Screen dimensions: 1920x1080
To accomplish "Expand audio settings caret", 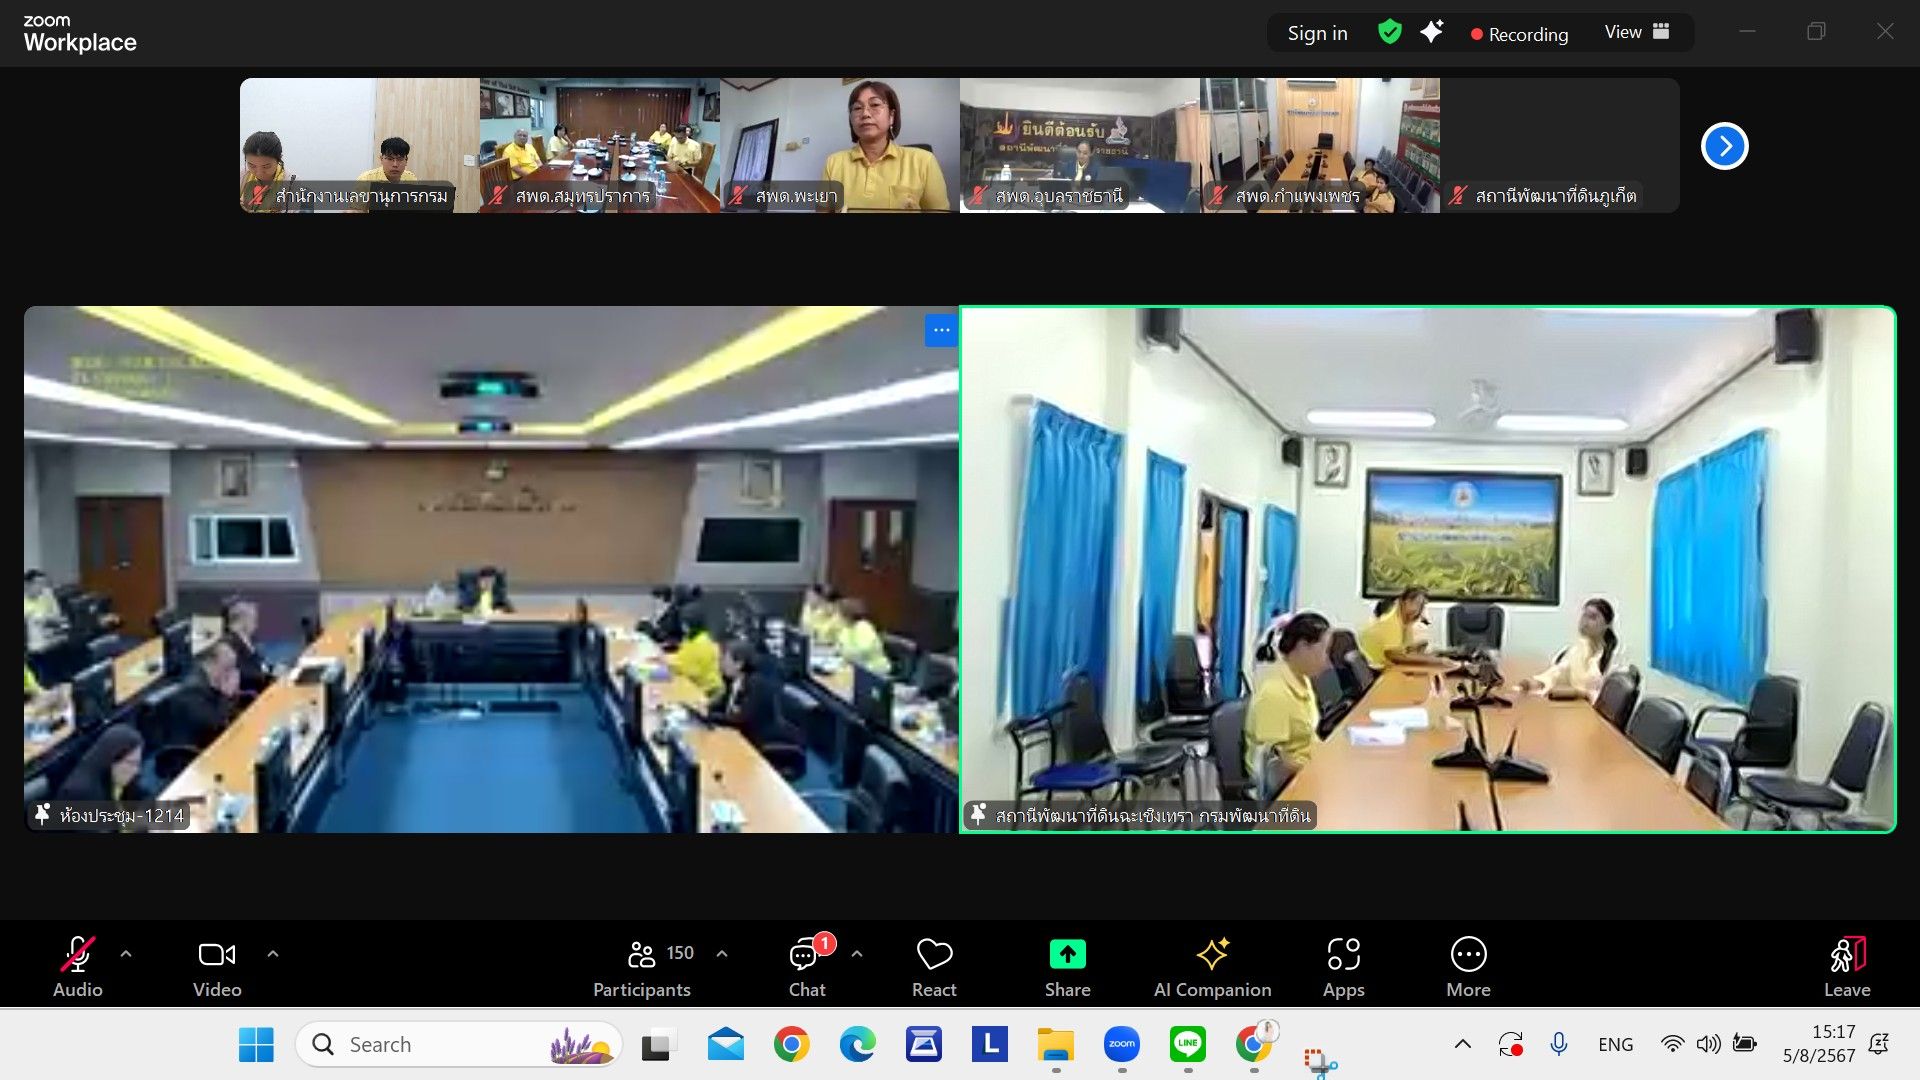I will (126, 954).
